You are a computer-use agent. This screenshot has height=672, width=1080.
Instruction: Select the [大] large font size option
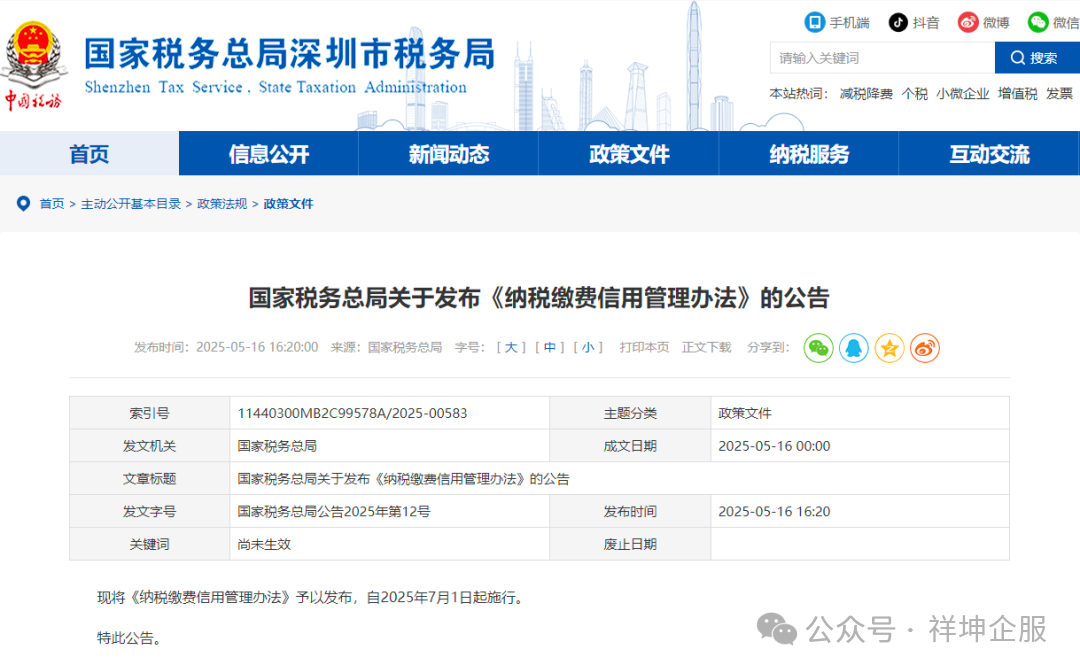(510, 347)
